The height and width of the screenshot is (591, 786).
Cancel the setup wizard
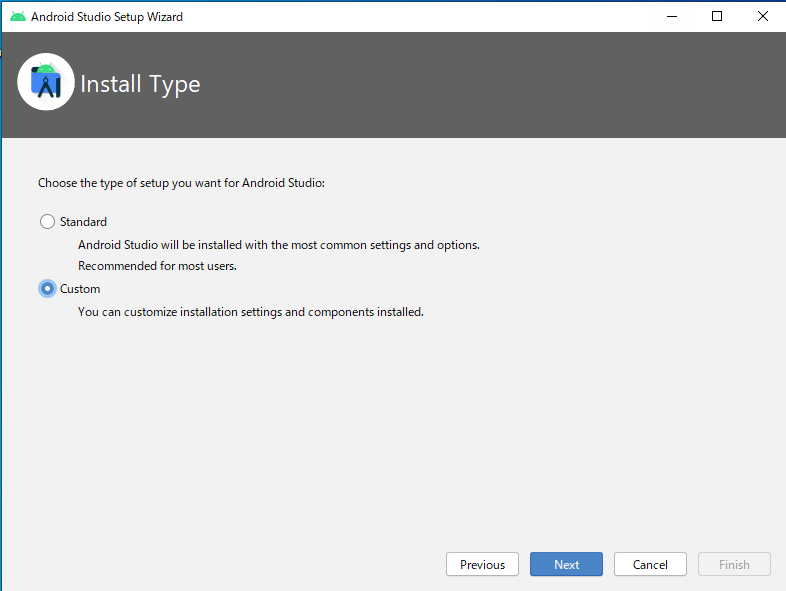point(650,564)
